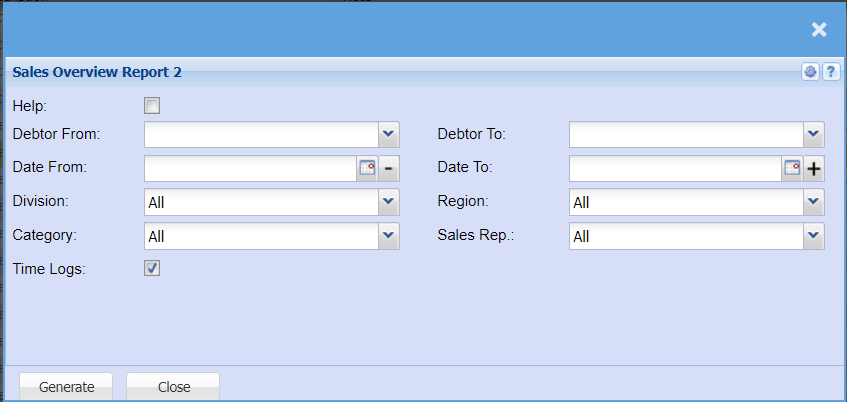Viewport: 847px width, 402px height.
Task: Enable the Help checkbox
Action: pyautogui.click(x=152, y=105)
